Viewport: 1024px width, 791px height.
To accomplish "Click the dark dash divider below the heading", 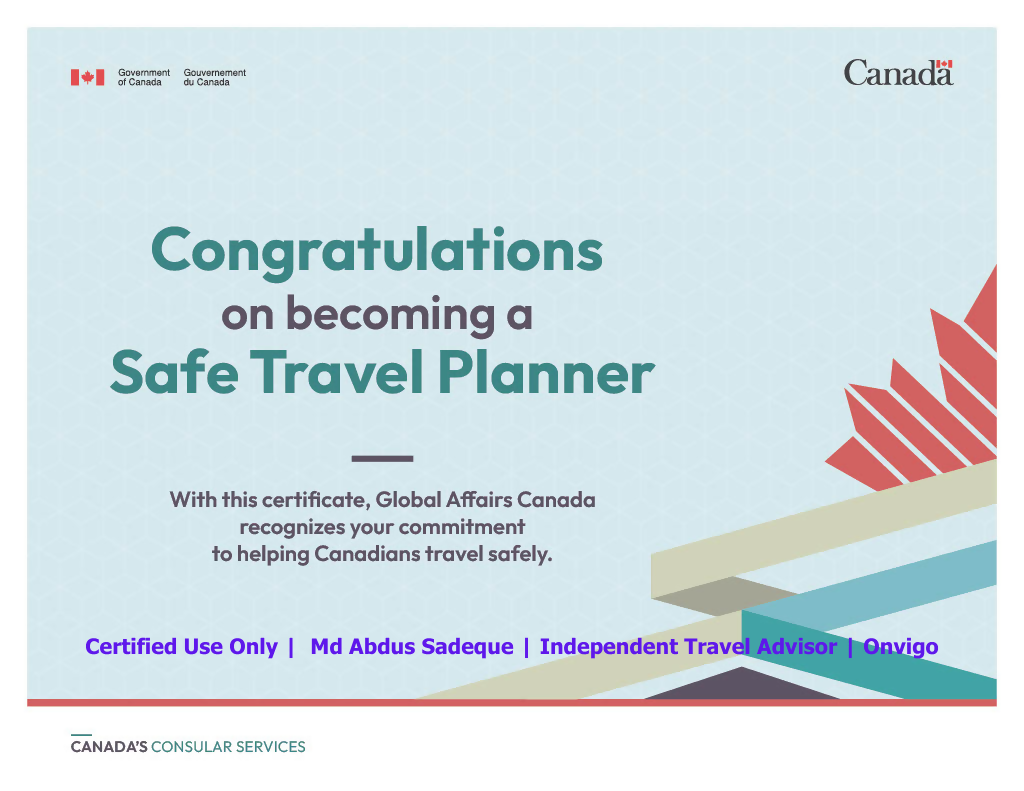I will 382,458.
